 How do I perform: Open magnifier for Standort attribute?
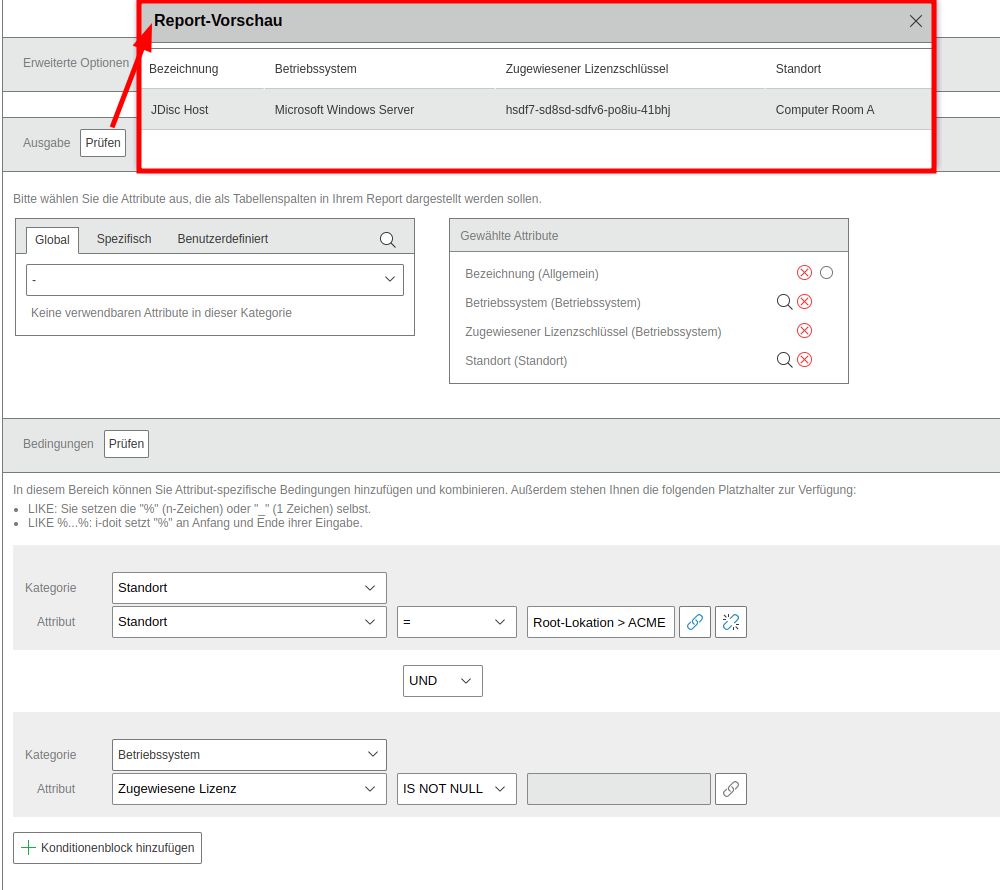(784, 360)
